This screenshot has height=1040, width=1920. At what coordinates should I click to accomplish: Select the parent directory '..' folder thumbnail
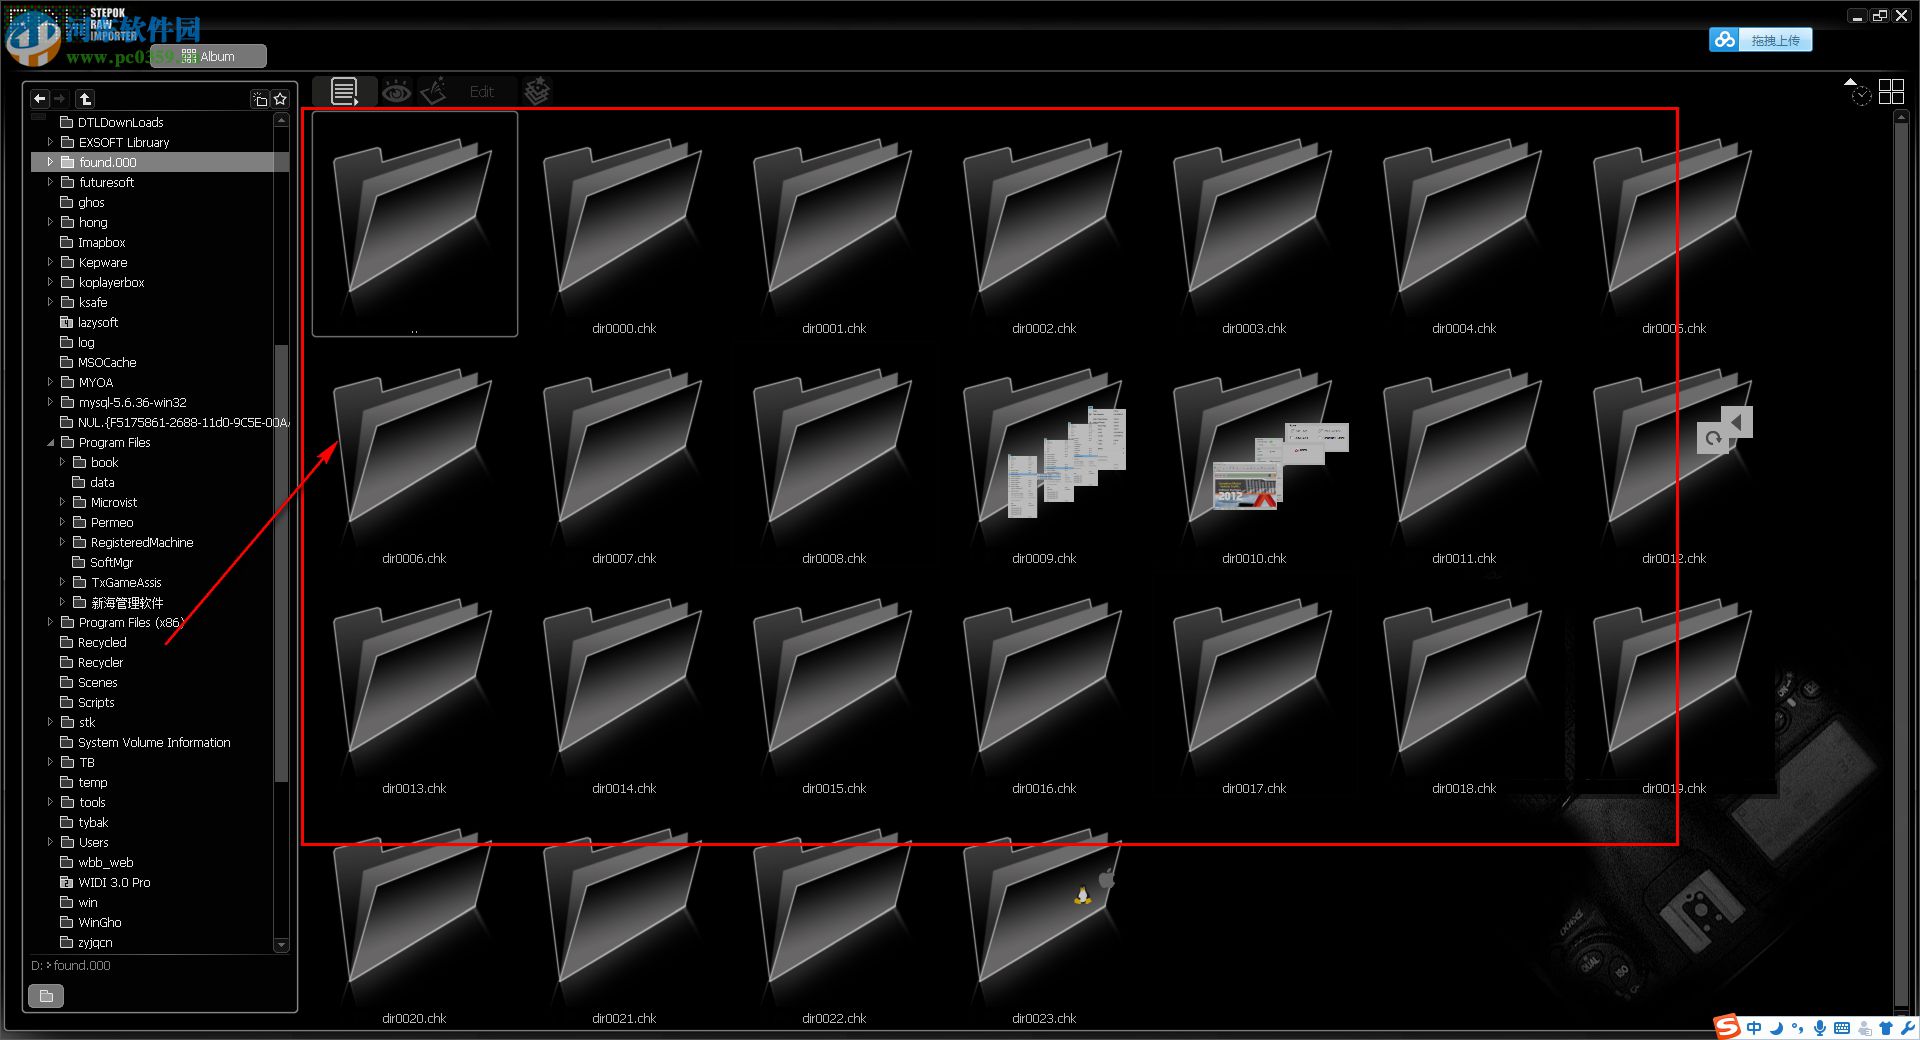tap(414, 224)
